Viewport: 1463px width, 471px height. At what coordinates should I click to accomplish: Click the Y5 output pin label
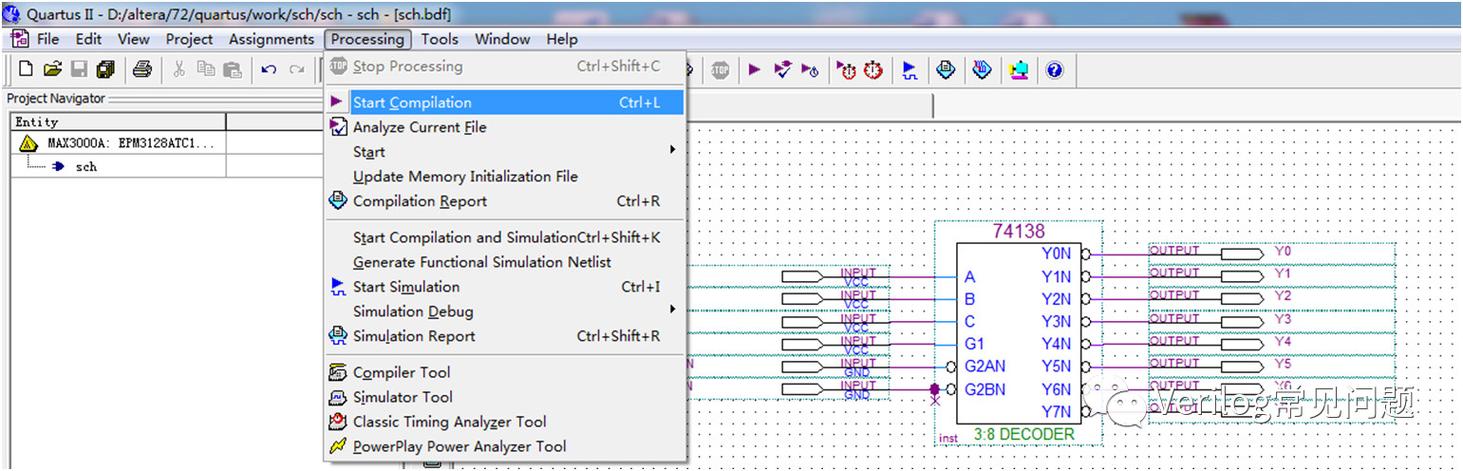pyautogui.click(x=1282, y=364)
